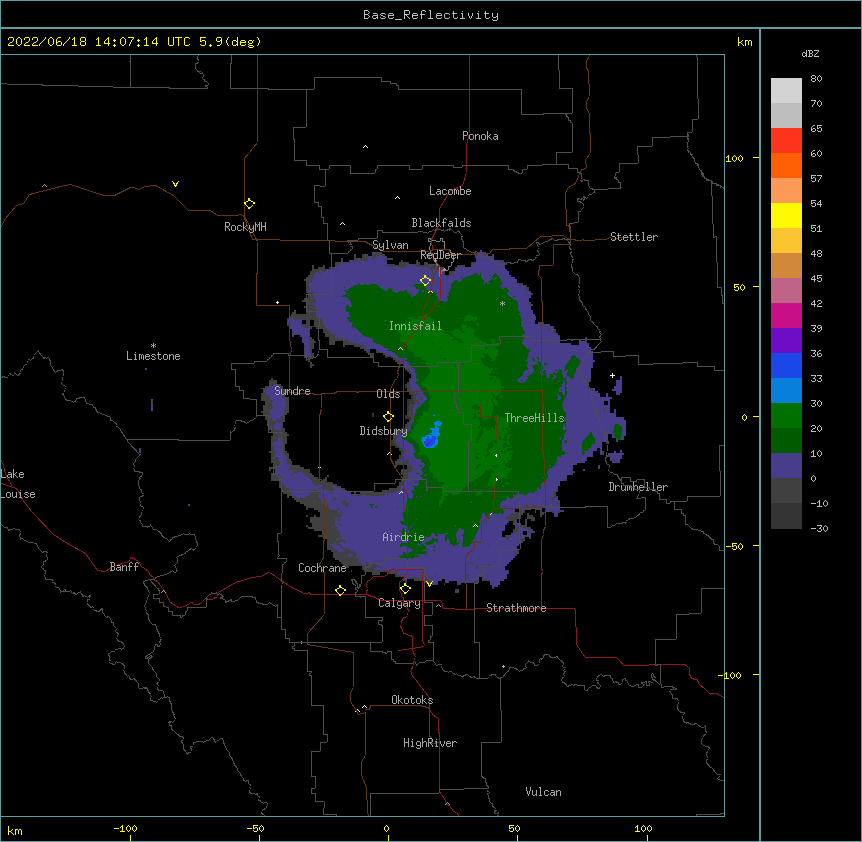This screenshot has width=862, height=842.
Task: Click the yellow diamond marker above Didsbury
Action: coord(388,416)
